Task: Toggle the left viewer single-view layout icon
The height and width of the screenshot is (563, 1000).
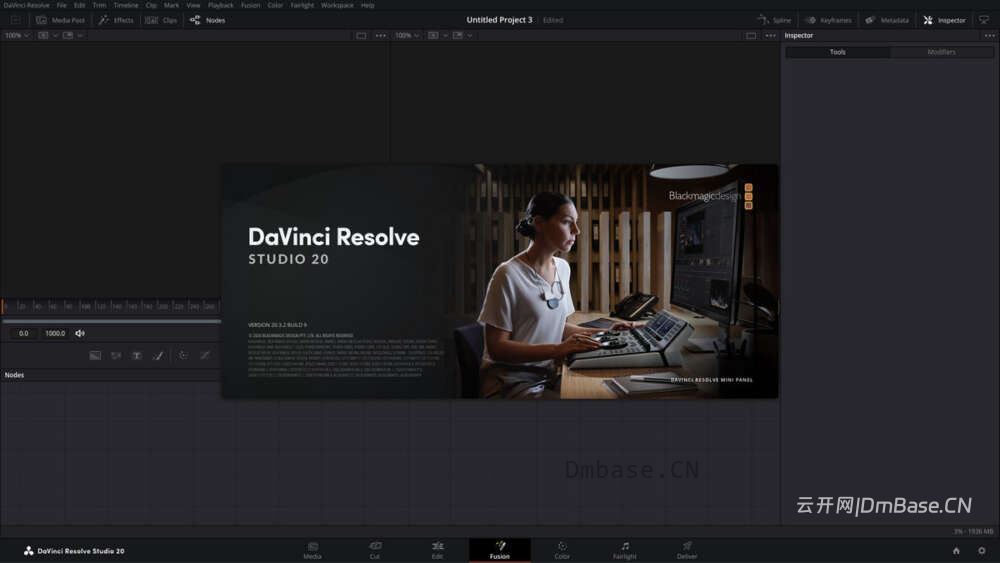Action: (361, 35)
